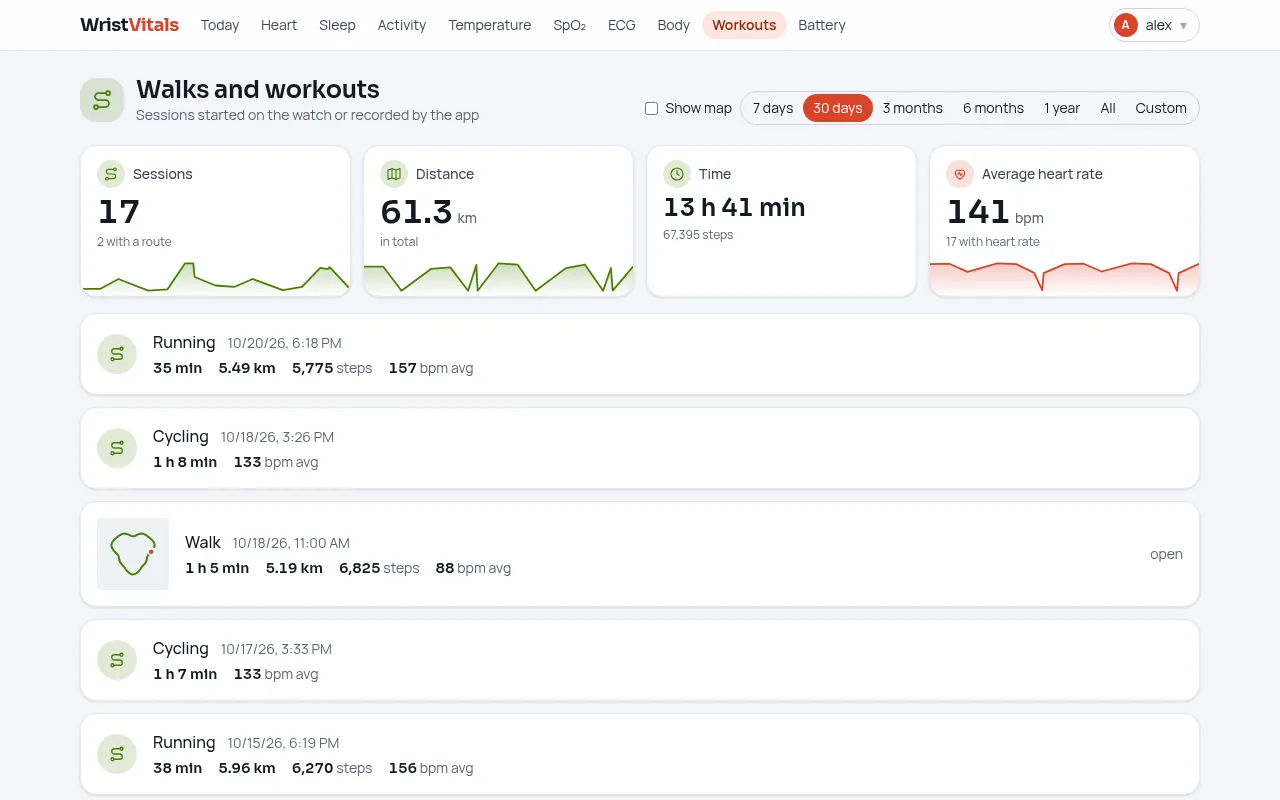Enable the Show map checkbox
This screenshot has height=800, width=1280.
651,108
